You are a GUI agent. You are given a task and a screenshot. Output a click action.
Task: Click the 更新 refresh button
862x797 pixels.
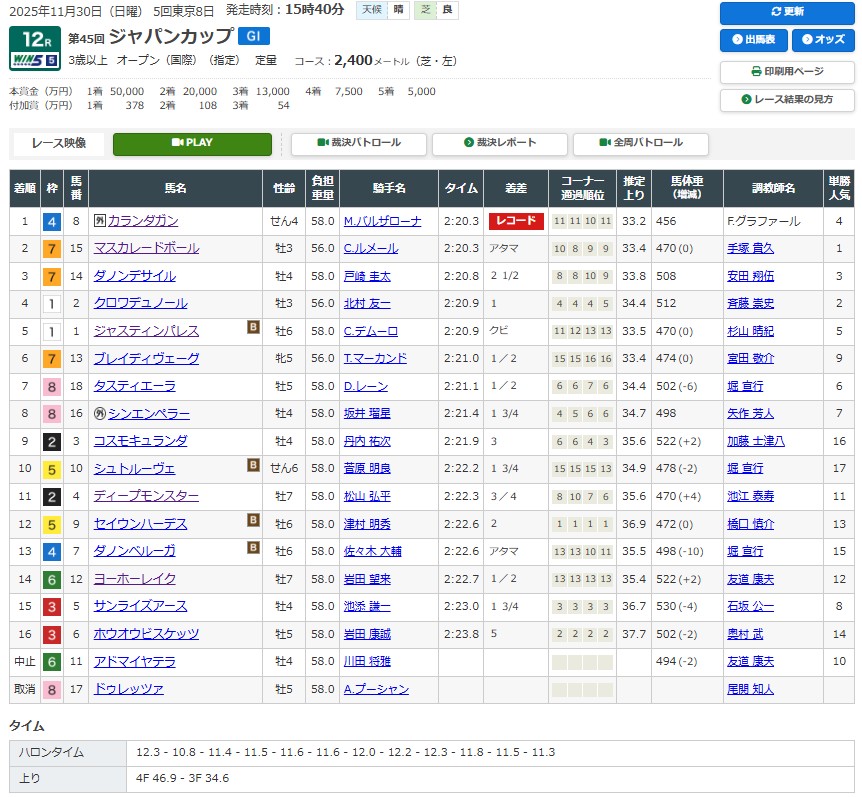[787, 12]
